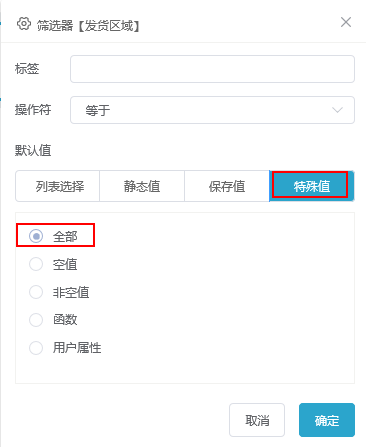The width and height of the screenshot is (366, 447).
Task: Click the gear settings icon in header
Action: tap(24, 24)
